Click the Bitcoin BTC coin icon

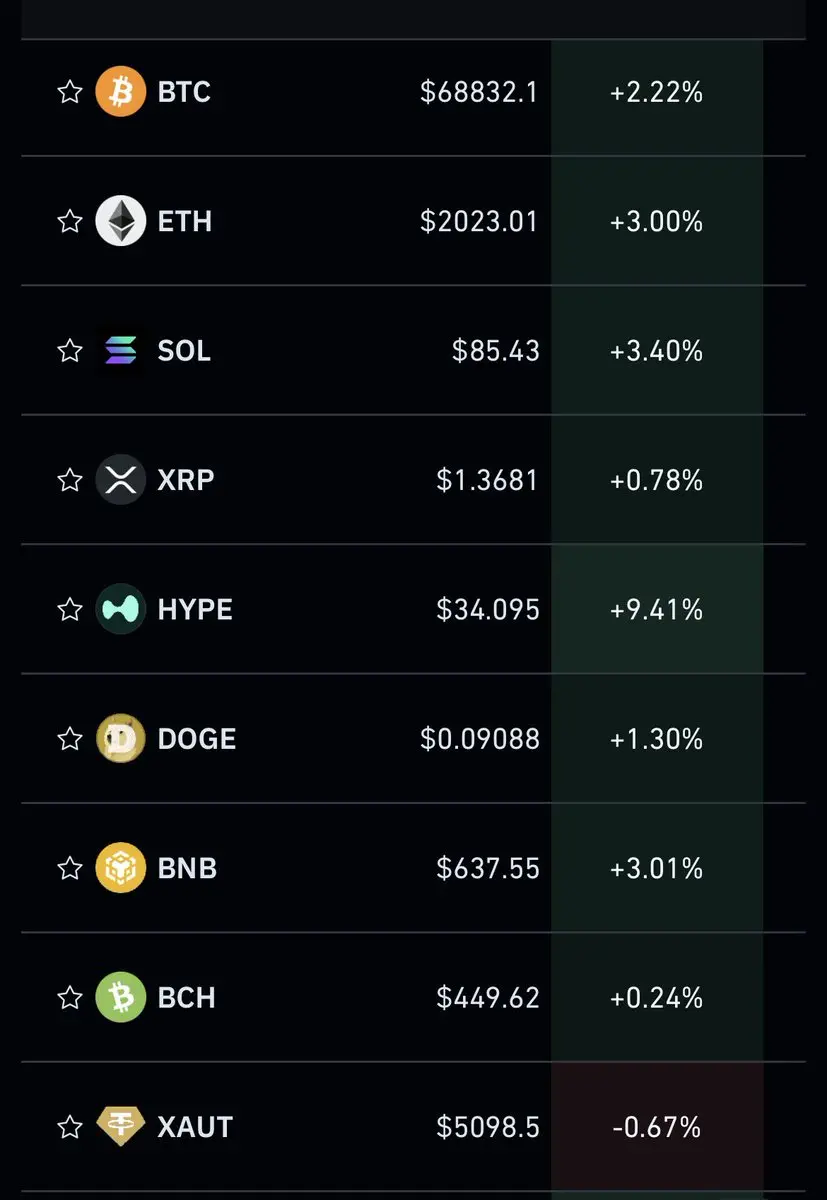tap(120, 92)
